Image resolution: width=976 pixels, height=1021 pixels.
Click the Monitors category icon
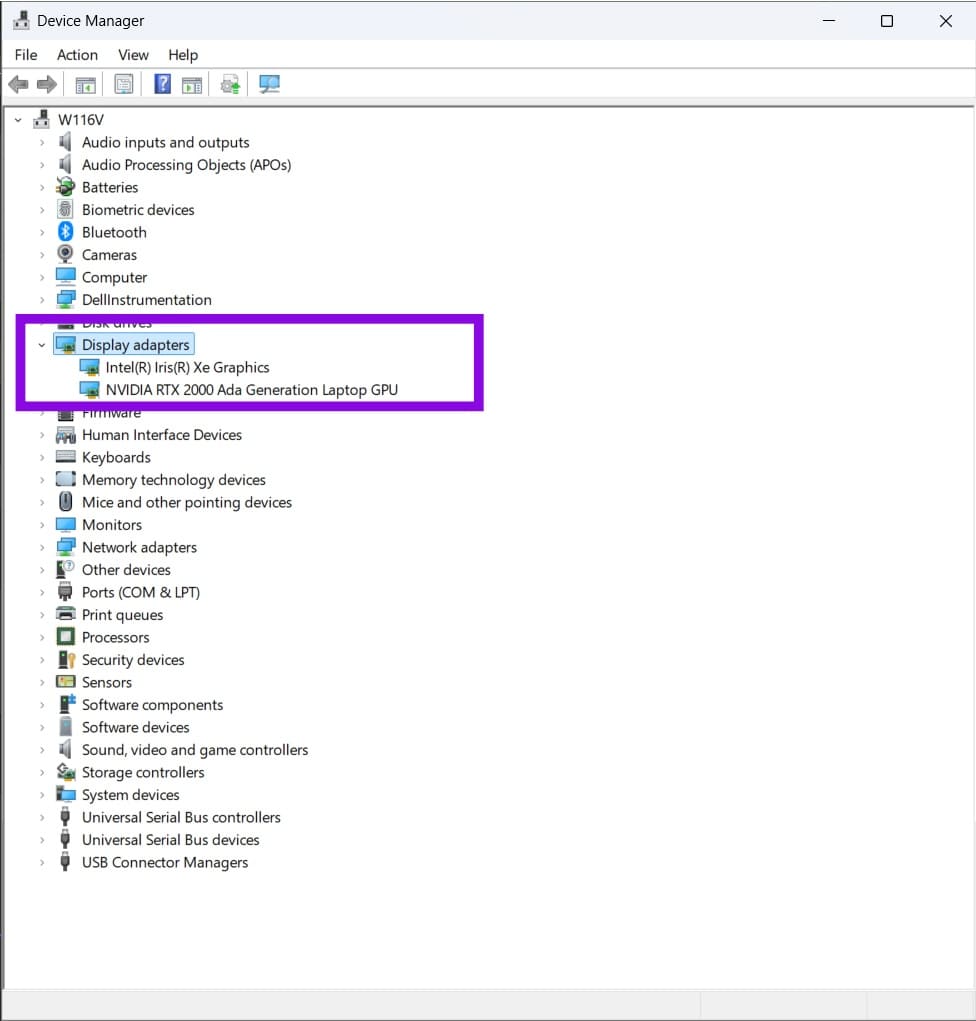coord(65,524)
